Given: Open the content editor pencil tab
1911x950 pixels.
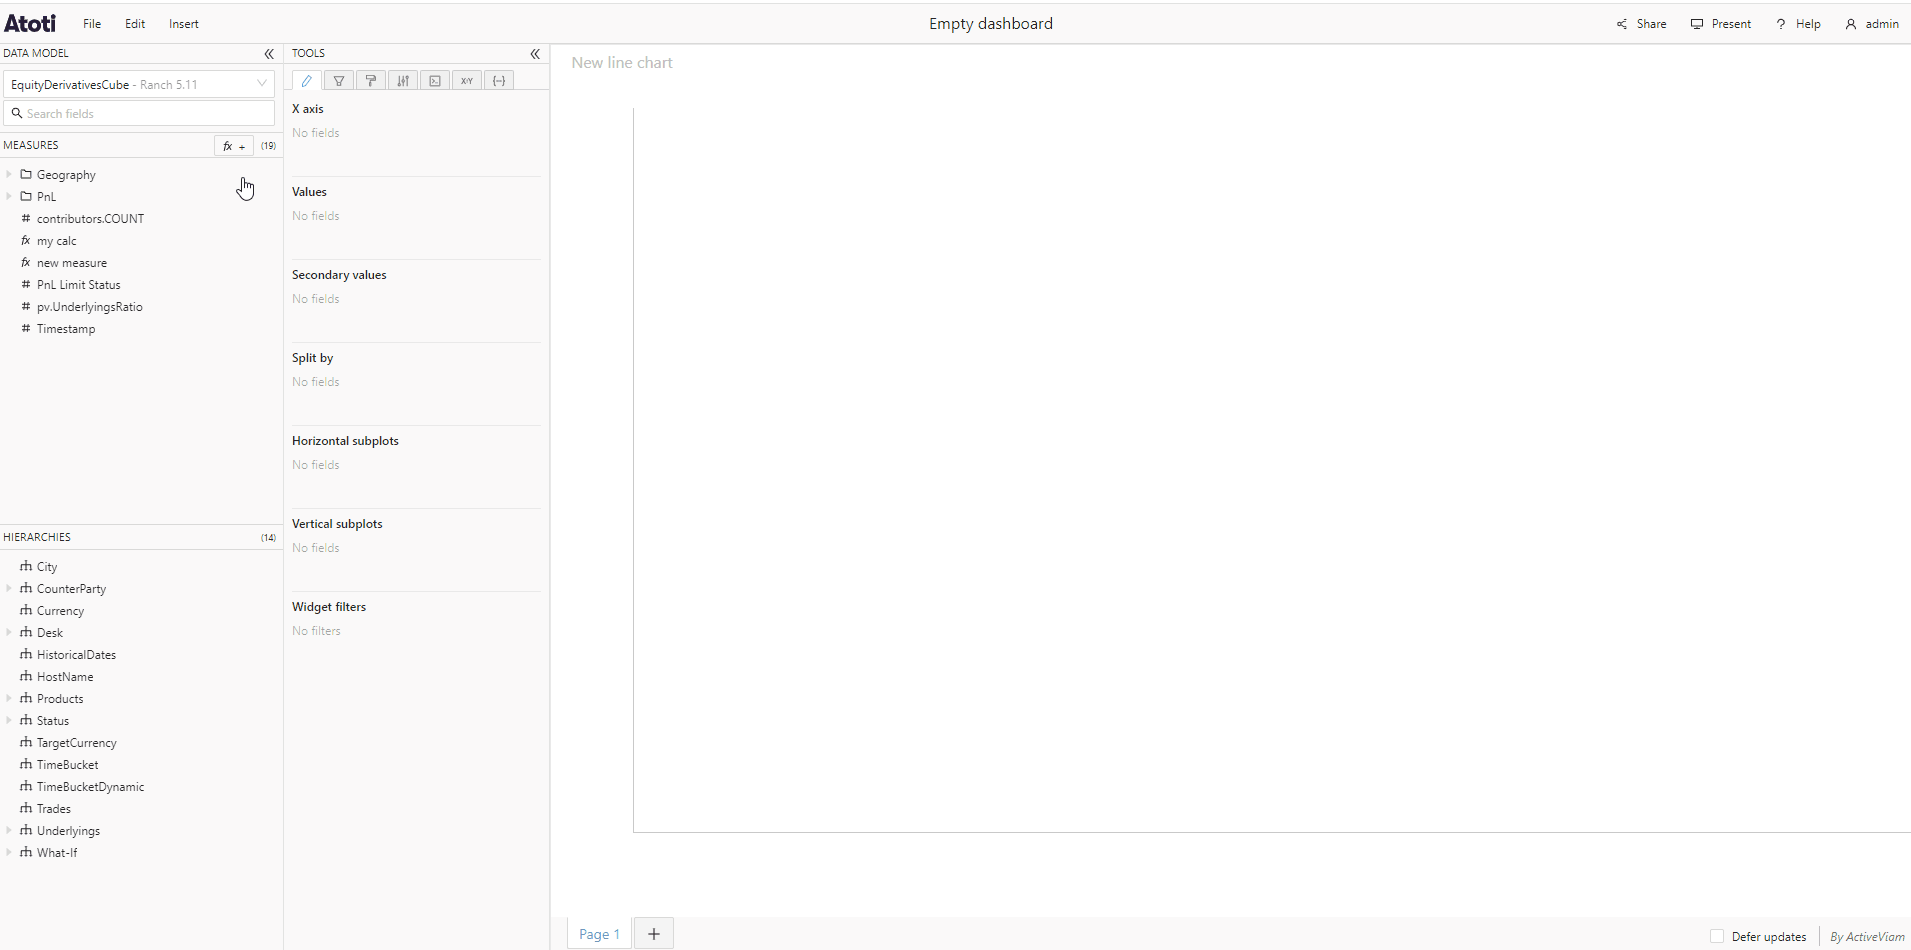Looking at the screenshot, I should [307, 81].
